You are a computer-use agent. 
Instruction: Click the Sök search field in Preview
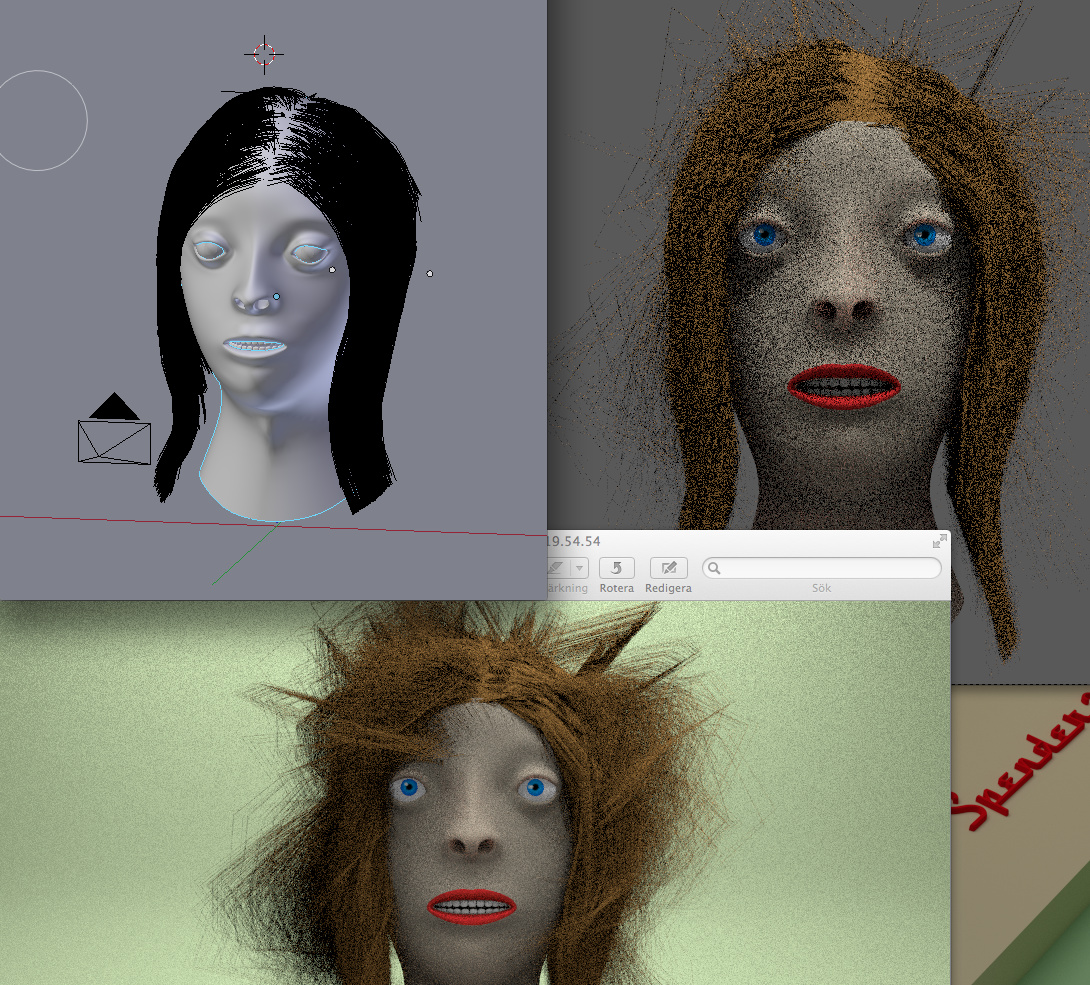[822, 568]
